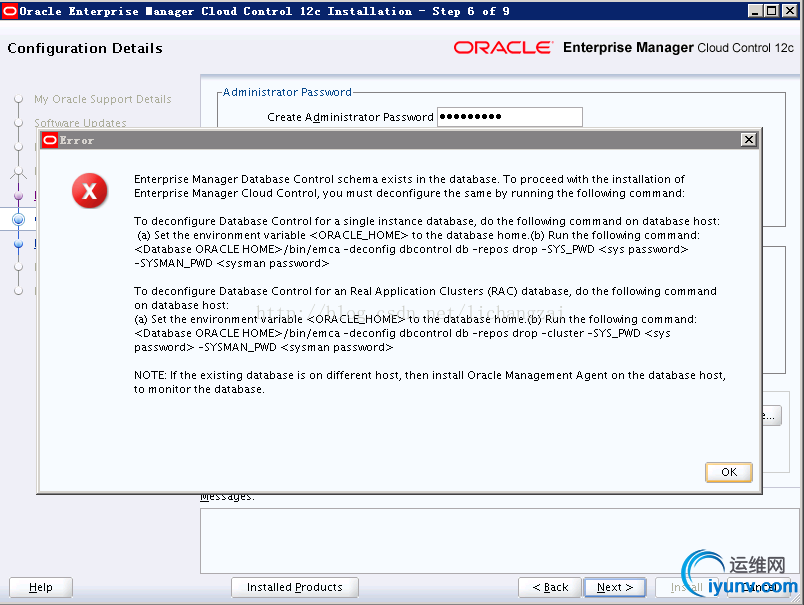Click the Create Administrator Password label
This screenshot has height=605, width=804.
click(350, 117)
